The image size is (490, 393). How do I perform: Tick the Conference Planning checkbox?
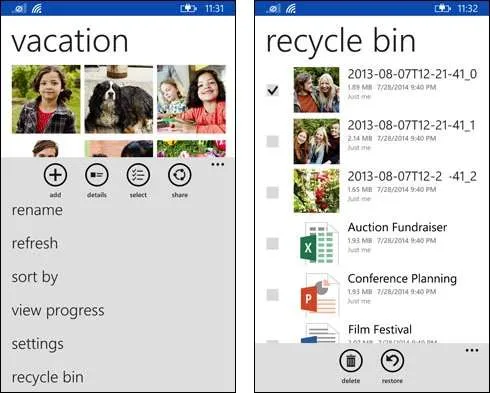[x=273, y=295]
